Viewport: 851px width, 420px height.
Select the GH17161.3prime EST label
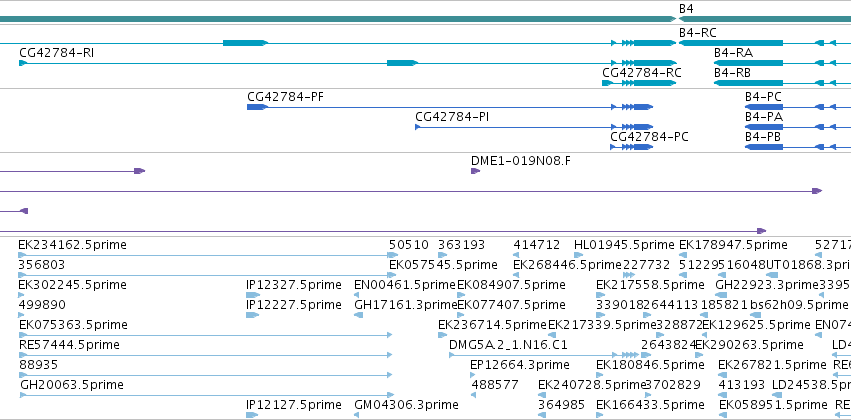click(405, 304)
